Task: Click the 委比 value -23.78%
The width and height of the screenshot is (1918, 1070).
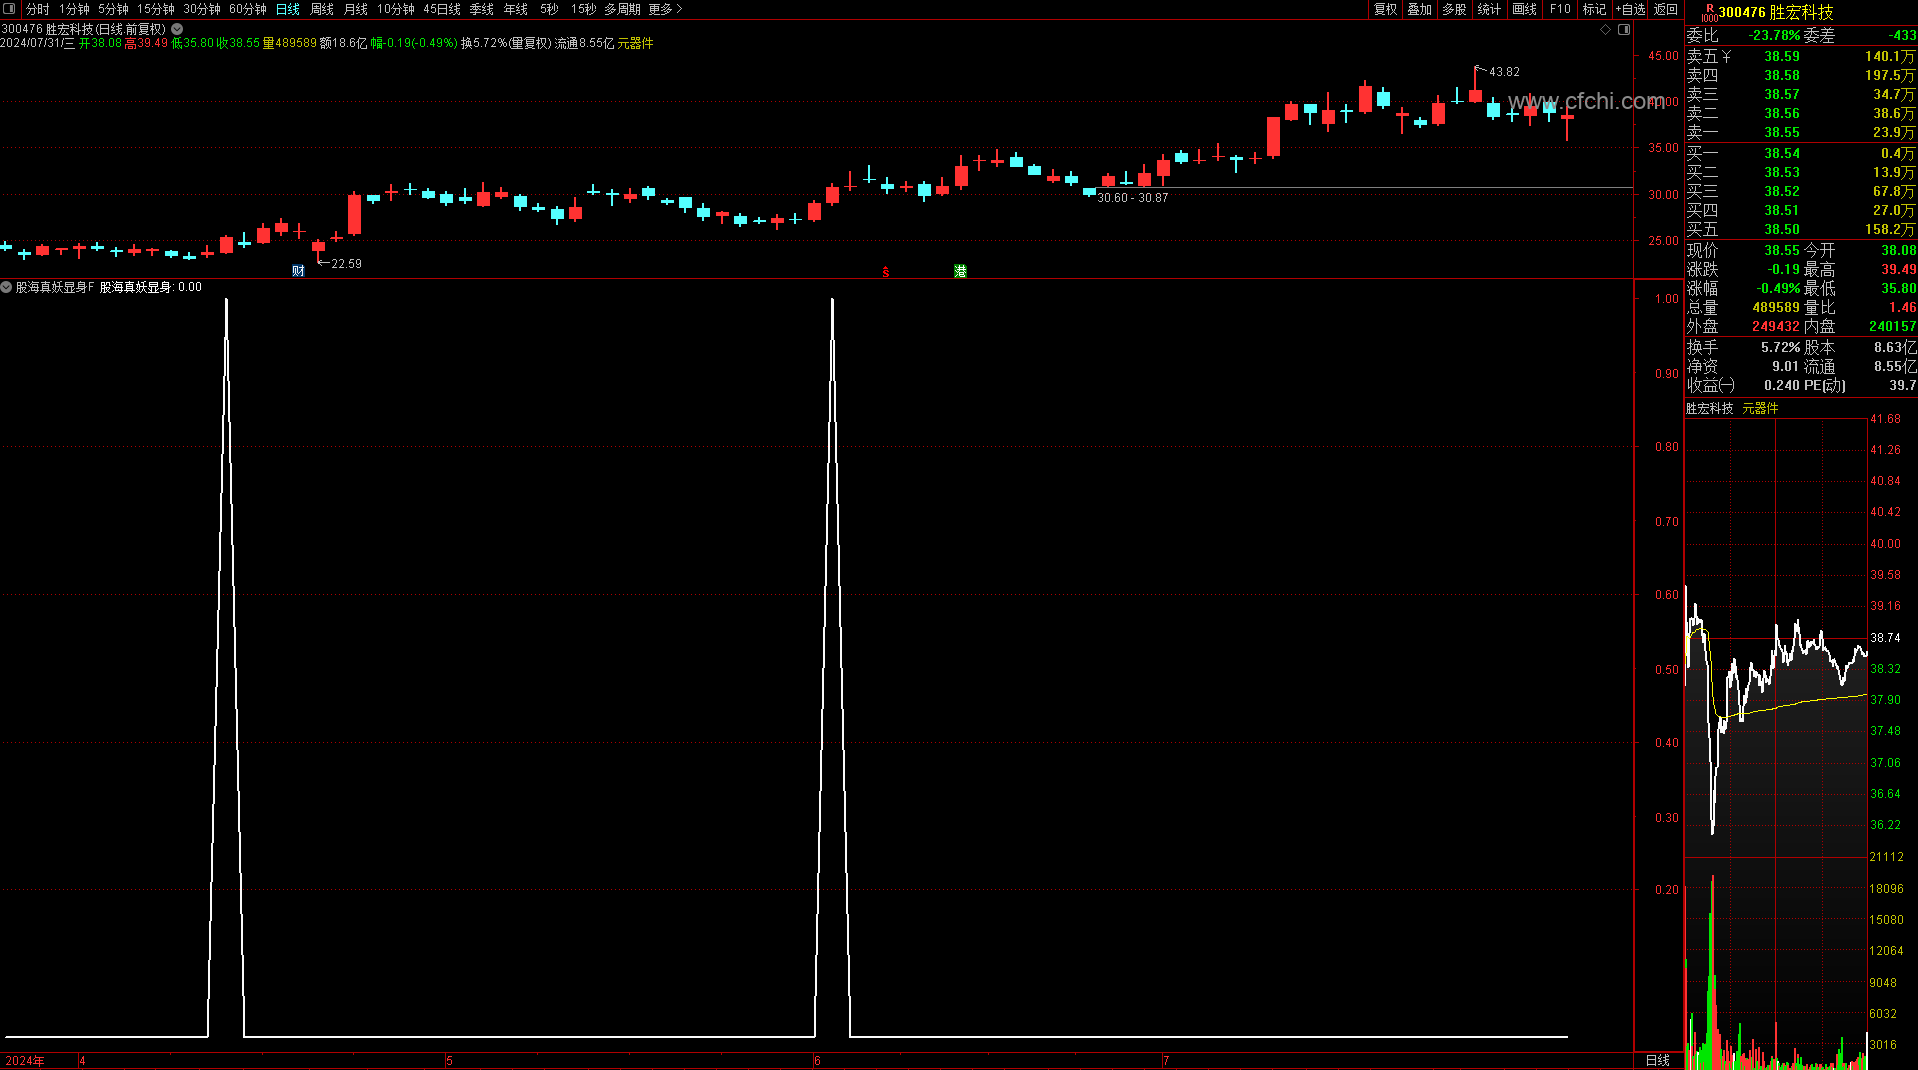Action: (1774, 35)
